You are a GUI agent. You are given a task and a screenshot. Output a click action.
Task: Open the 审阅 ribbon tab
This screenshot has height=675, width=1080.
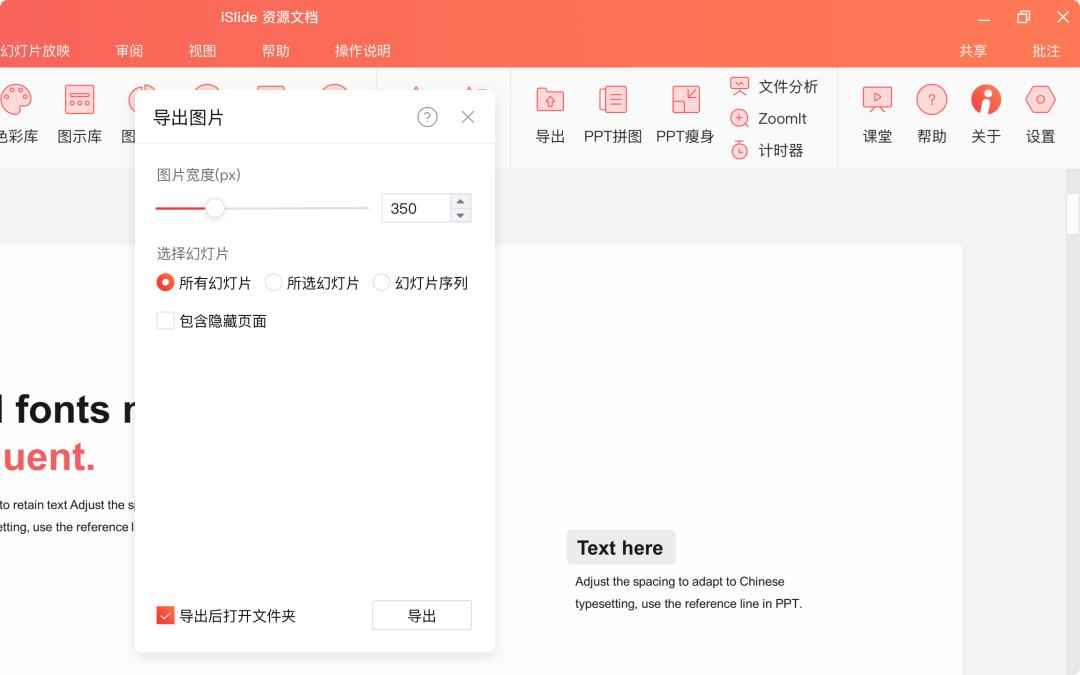click(x=128, y=50)
